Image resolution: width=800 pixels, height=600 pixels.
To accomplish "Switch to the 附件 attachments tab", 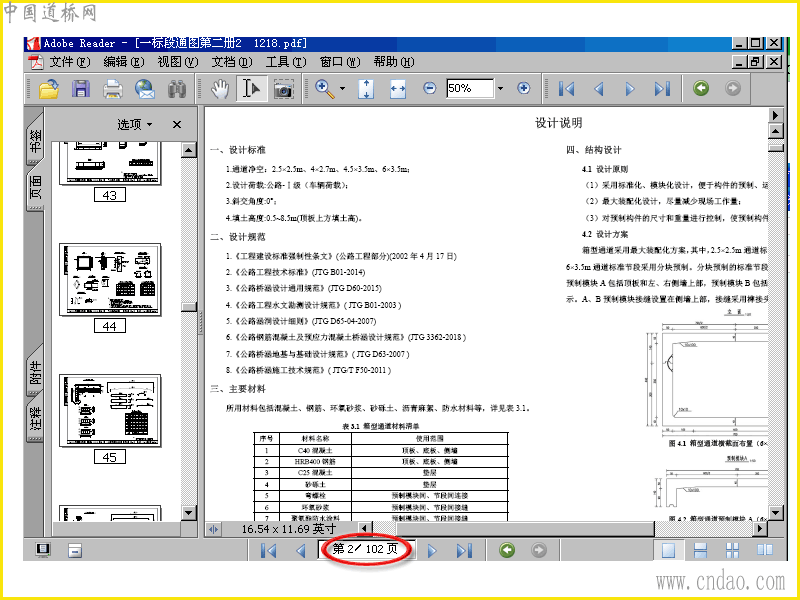I will coord(35,371).
